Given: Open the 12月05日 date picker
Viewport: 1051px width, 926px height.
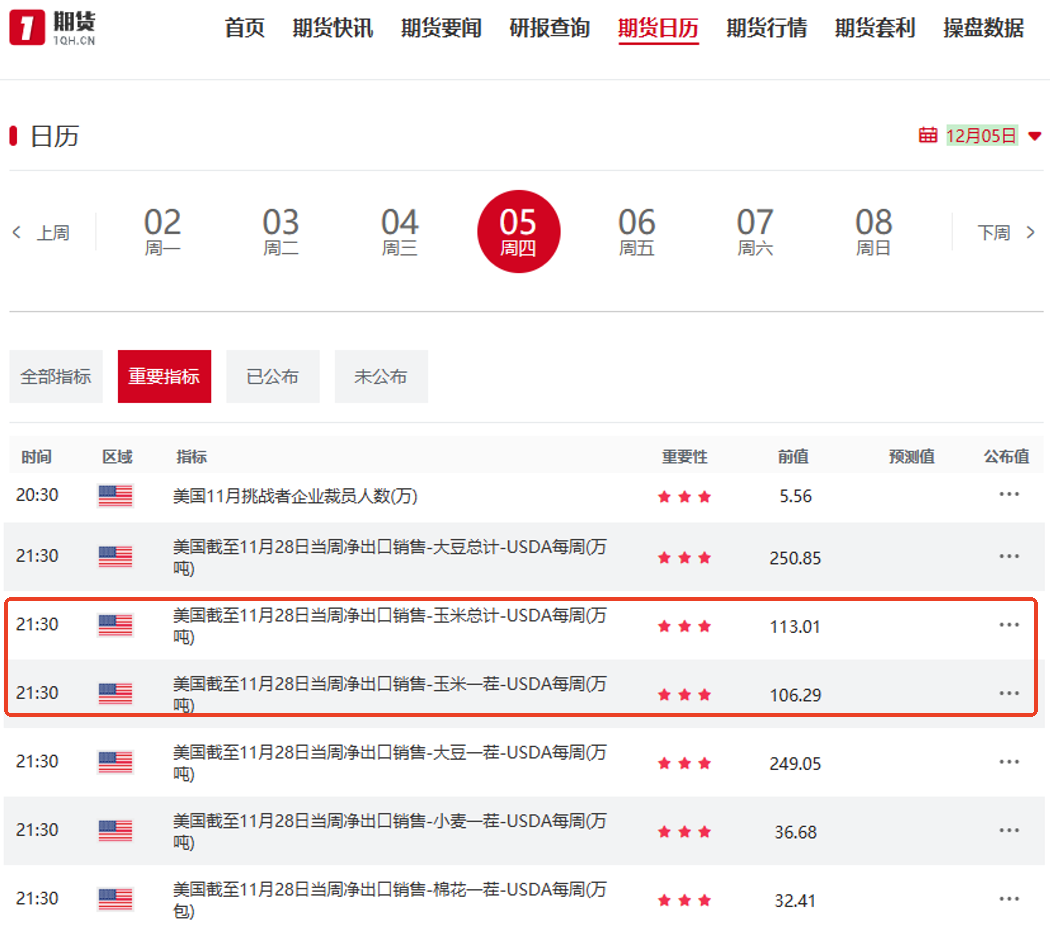Looking at the screenshot, I should click(980, 136).
